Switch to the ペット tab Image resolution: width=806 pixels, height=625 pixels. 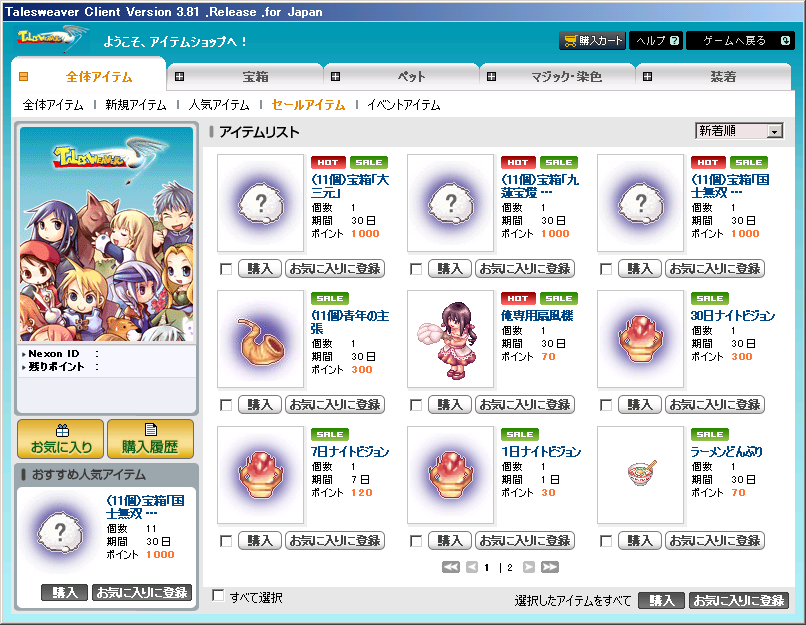pos(401,76)
